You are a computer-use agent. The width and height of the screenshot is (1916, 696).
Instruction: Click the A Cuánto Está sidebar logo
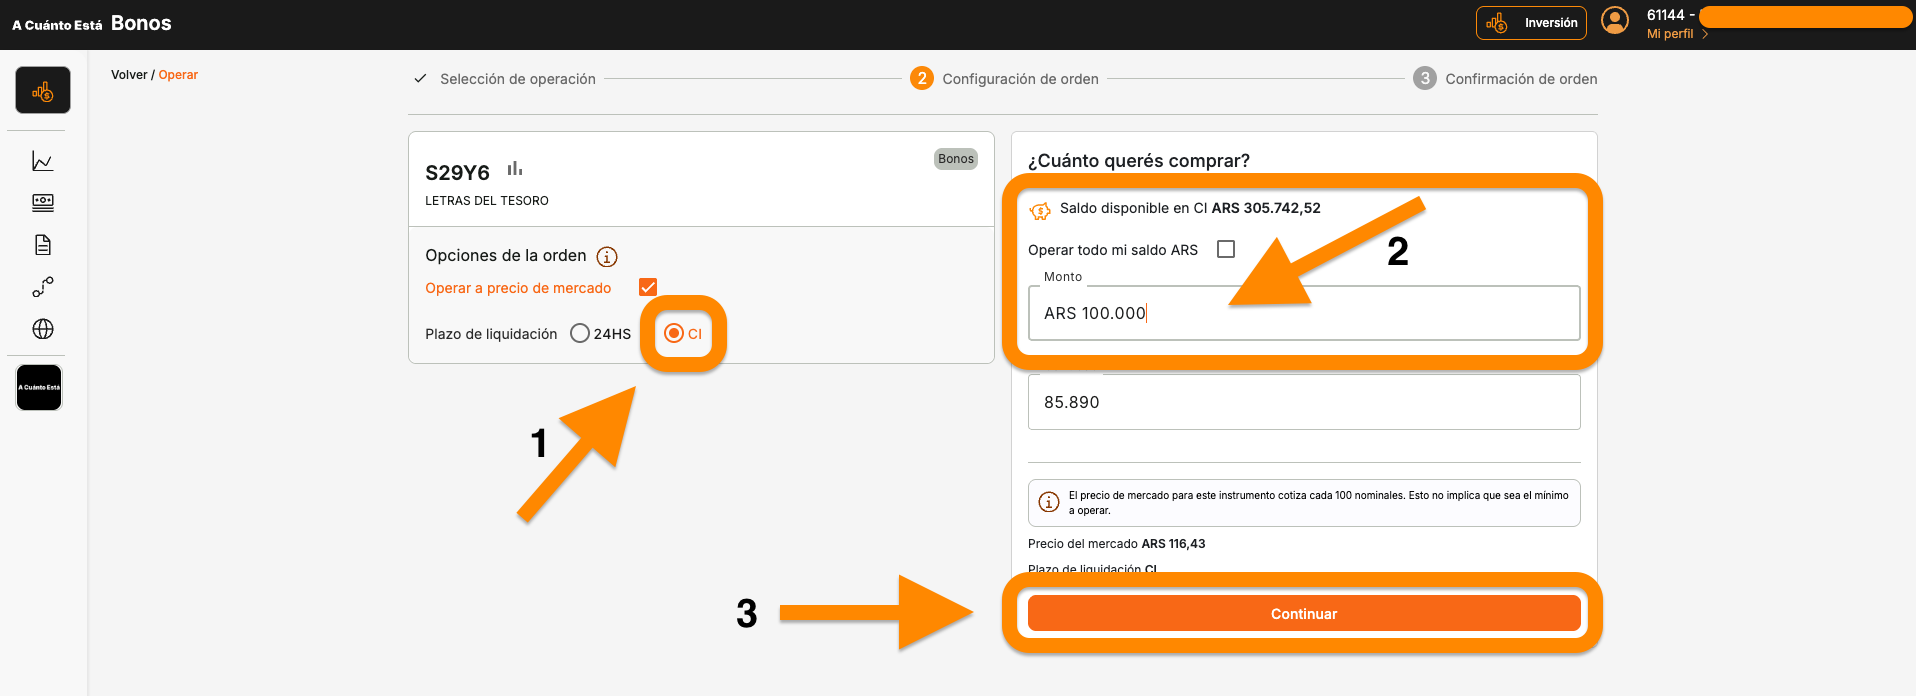click(39, 387)
